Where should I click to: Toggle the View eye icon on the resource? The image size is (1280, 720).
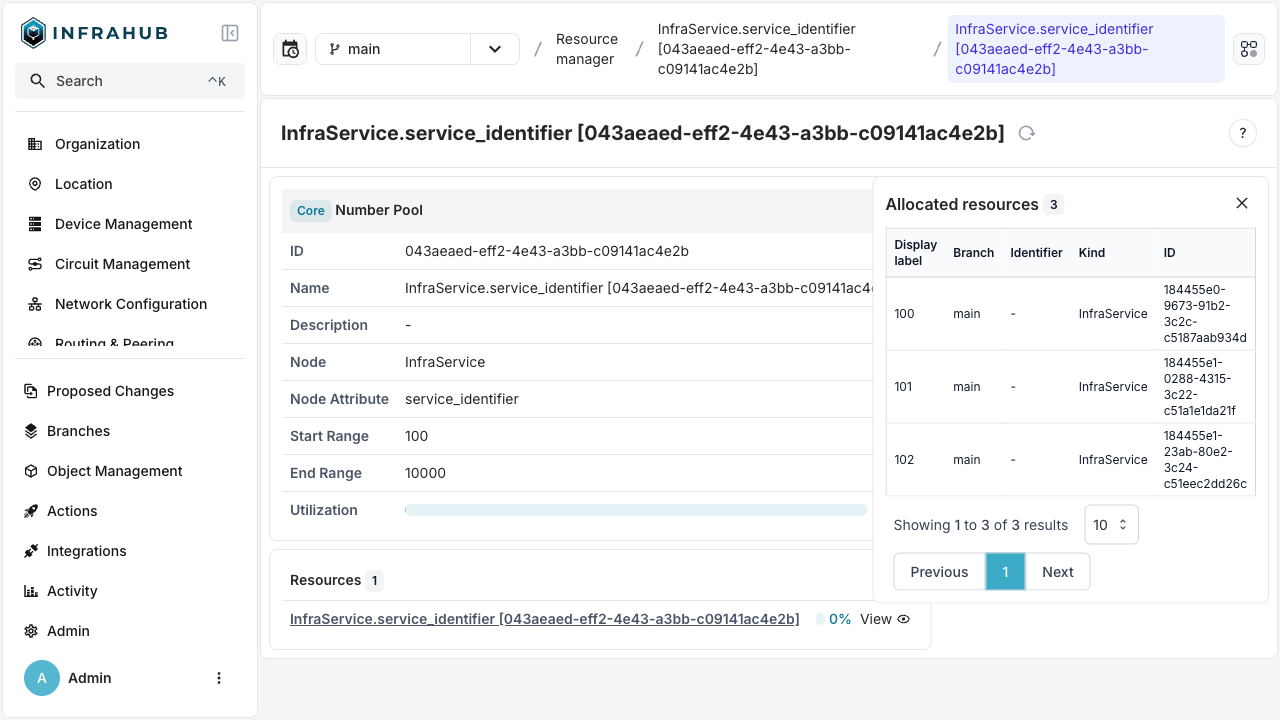pyautogui.click(x=903, y=619)
